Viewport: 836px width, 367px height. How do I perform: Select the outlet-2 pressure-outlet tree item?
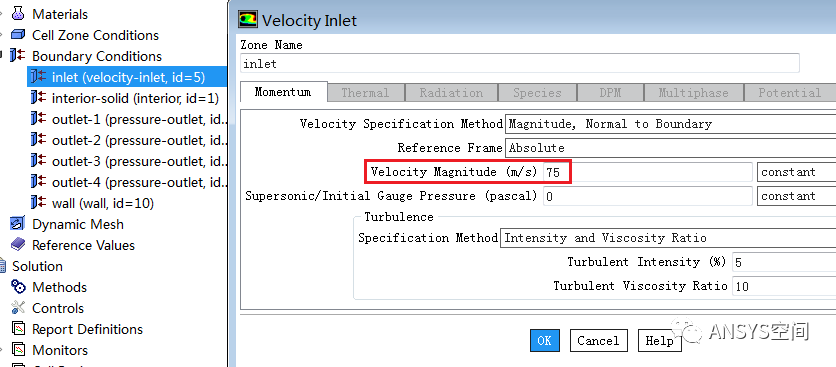[128, 140]
